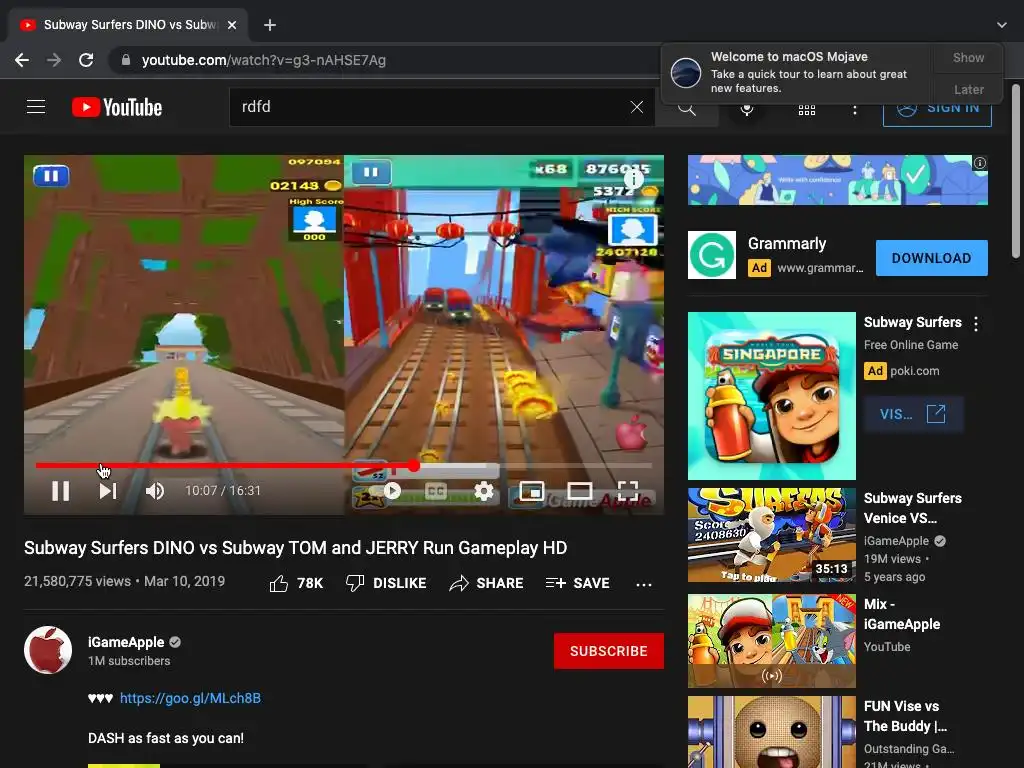Skip to the next video
Viewport: 1024px width, 768px height.
tap(108, 490)
